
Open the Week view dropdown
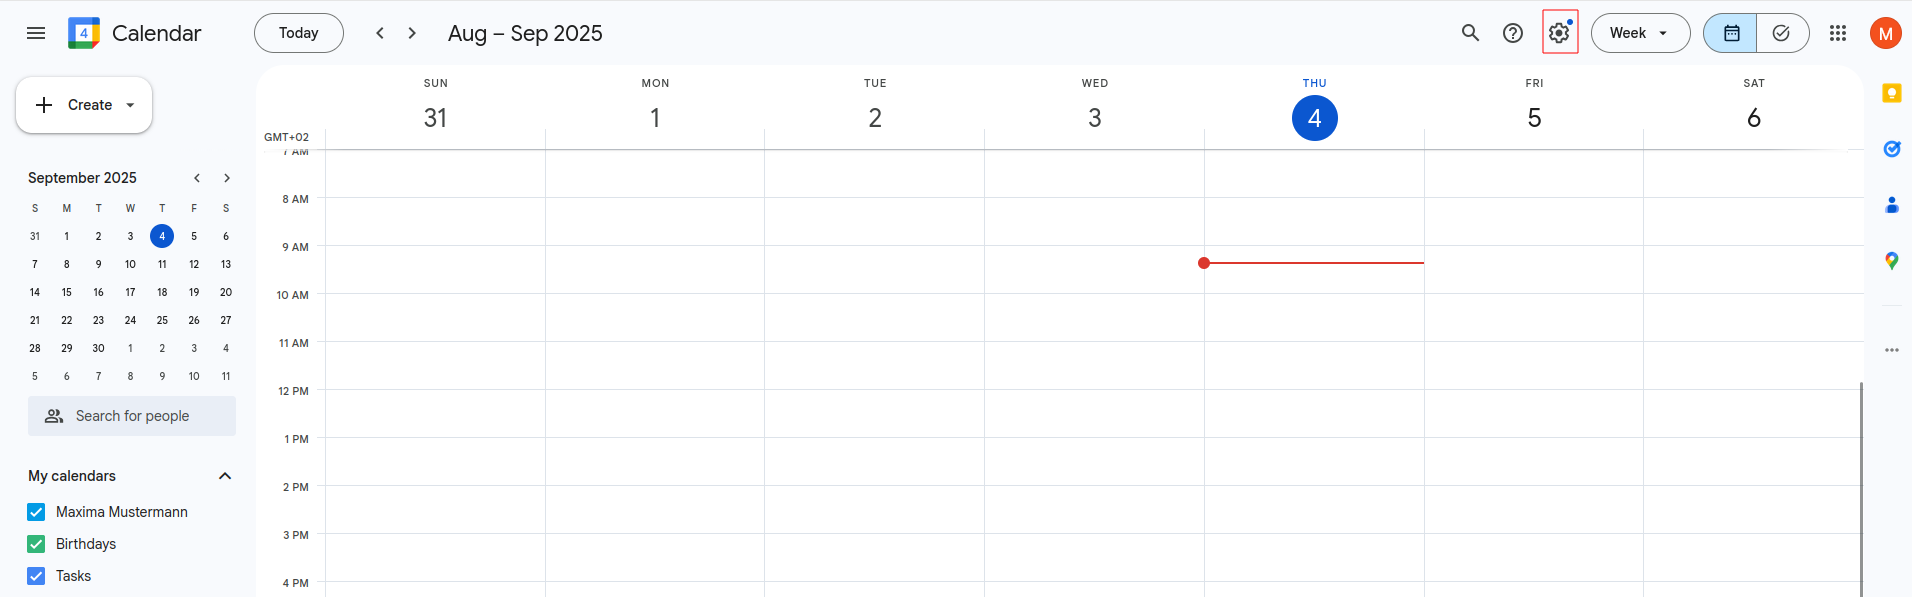coord(1639,32)
